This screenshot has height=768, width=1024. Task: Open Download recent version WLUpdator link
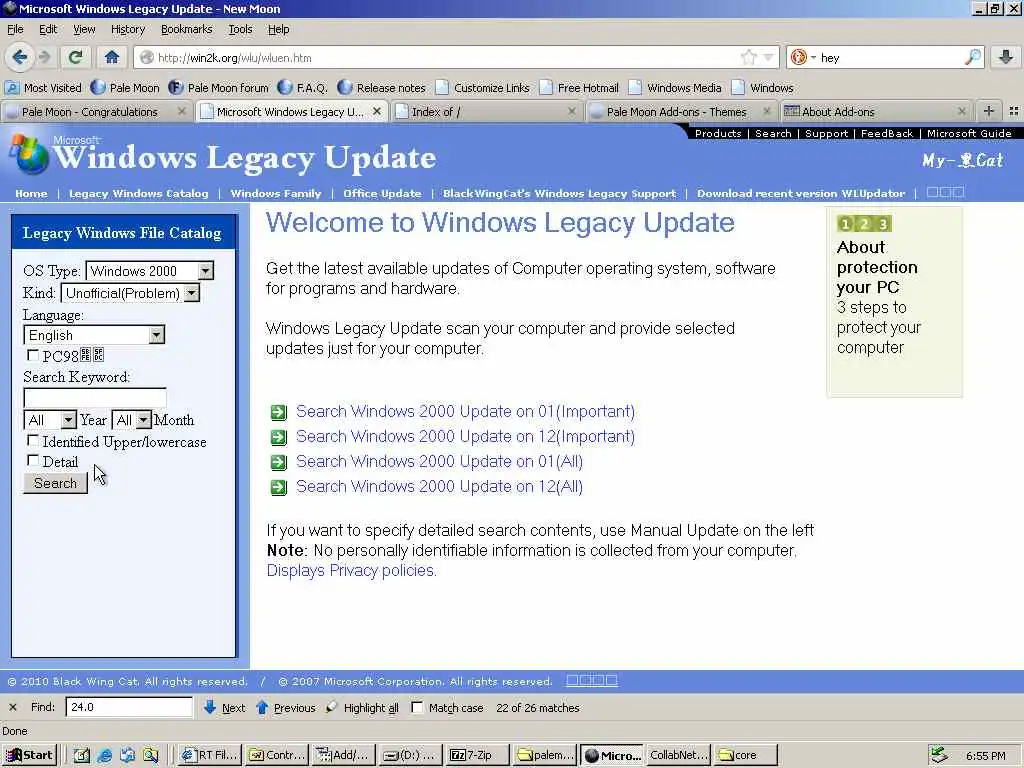[x=801, y=193]
